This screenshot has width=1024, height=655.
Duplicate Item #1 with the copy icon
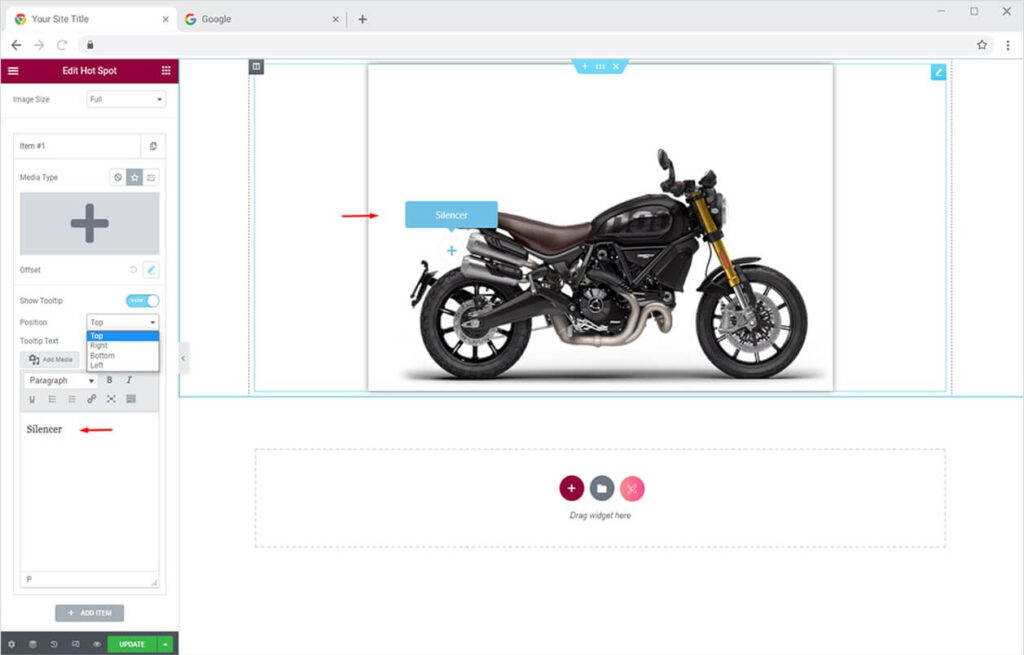point(153,146)
